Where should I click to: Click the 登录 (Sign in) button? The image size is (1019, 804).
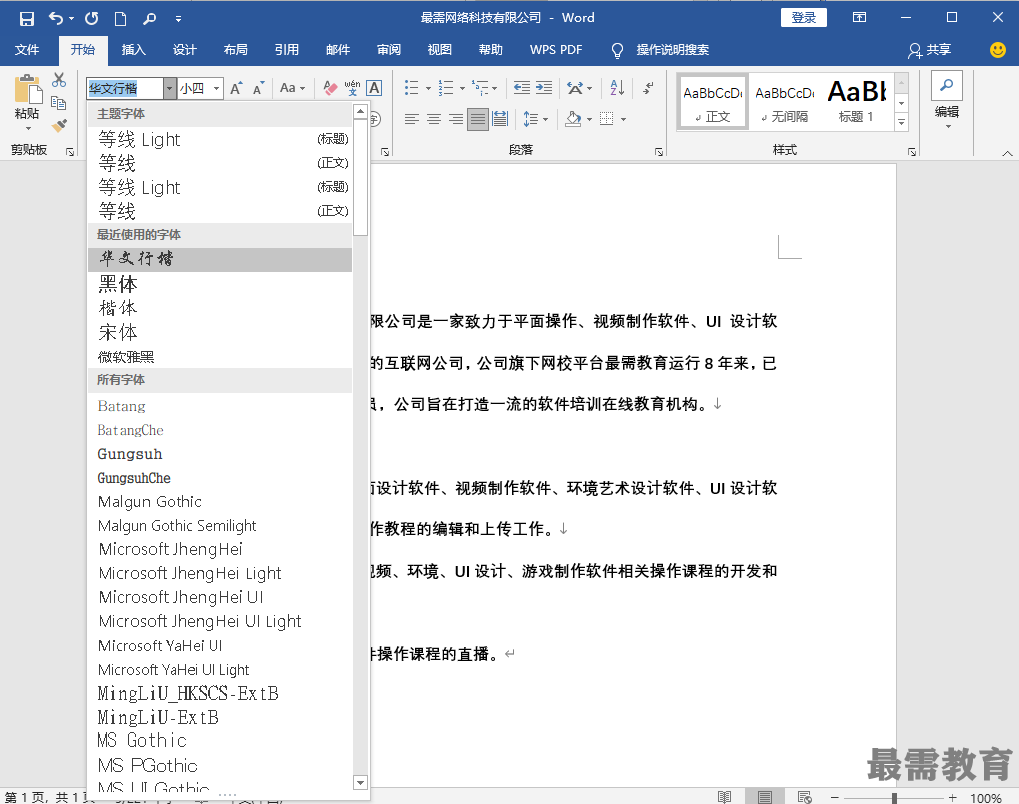(x=803, y=18)
